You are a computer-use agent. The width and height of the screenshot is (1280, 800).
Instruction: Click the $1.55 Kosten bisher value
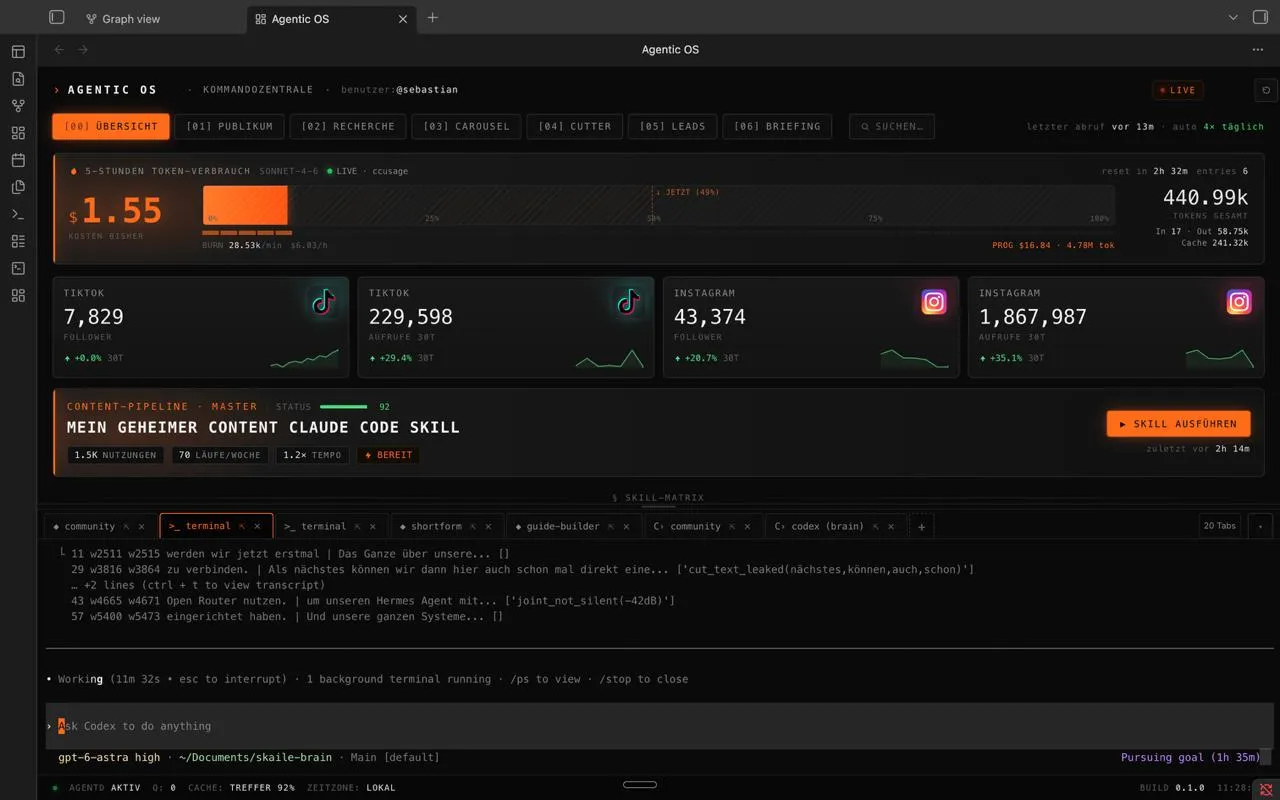coord(115,210)
